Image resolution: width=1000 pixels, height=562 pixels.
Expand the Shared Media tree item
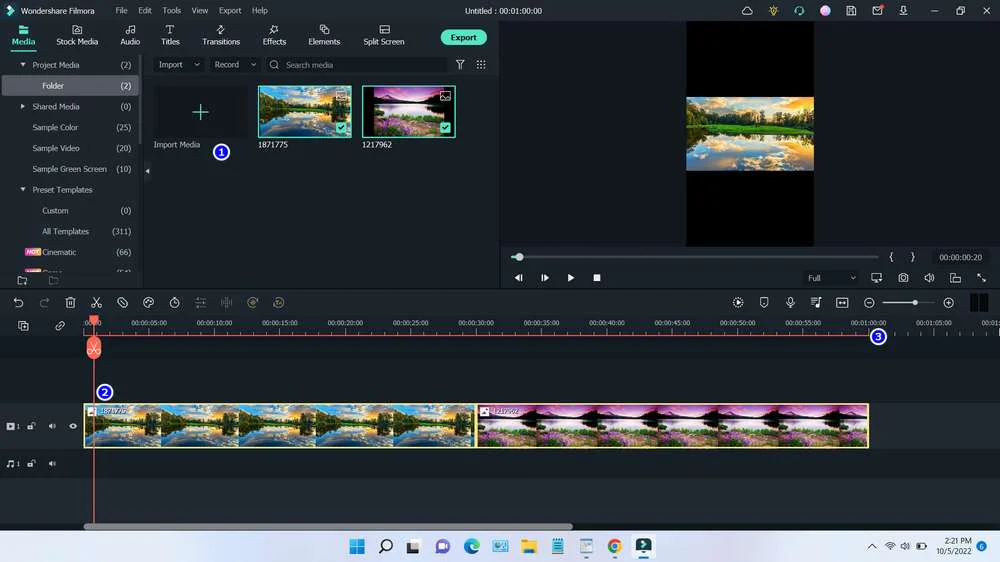click(23, 107)
